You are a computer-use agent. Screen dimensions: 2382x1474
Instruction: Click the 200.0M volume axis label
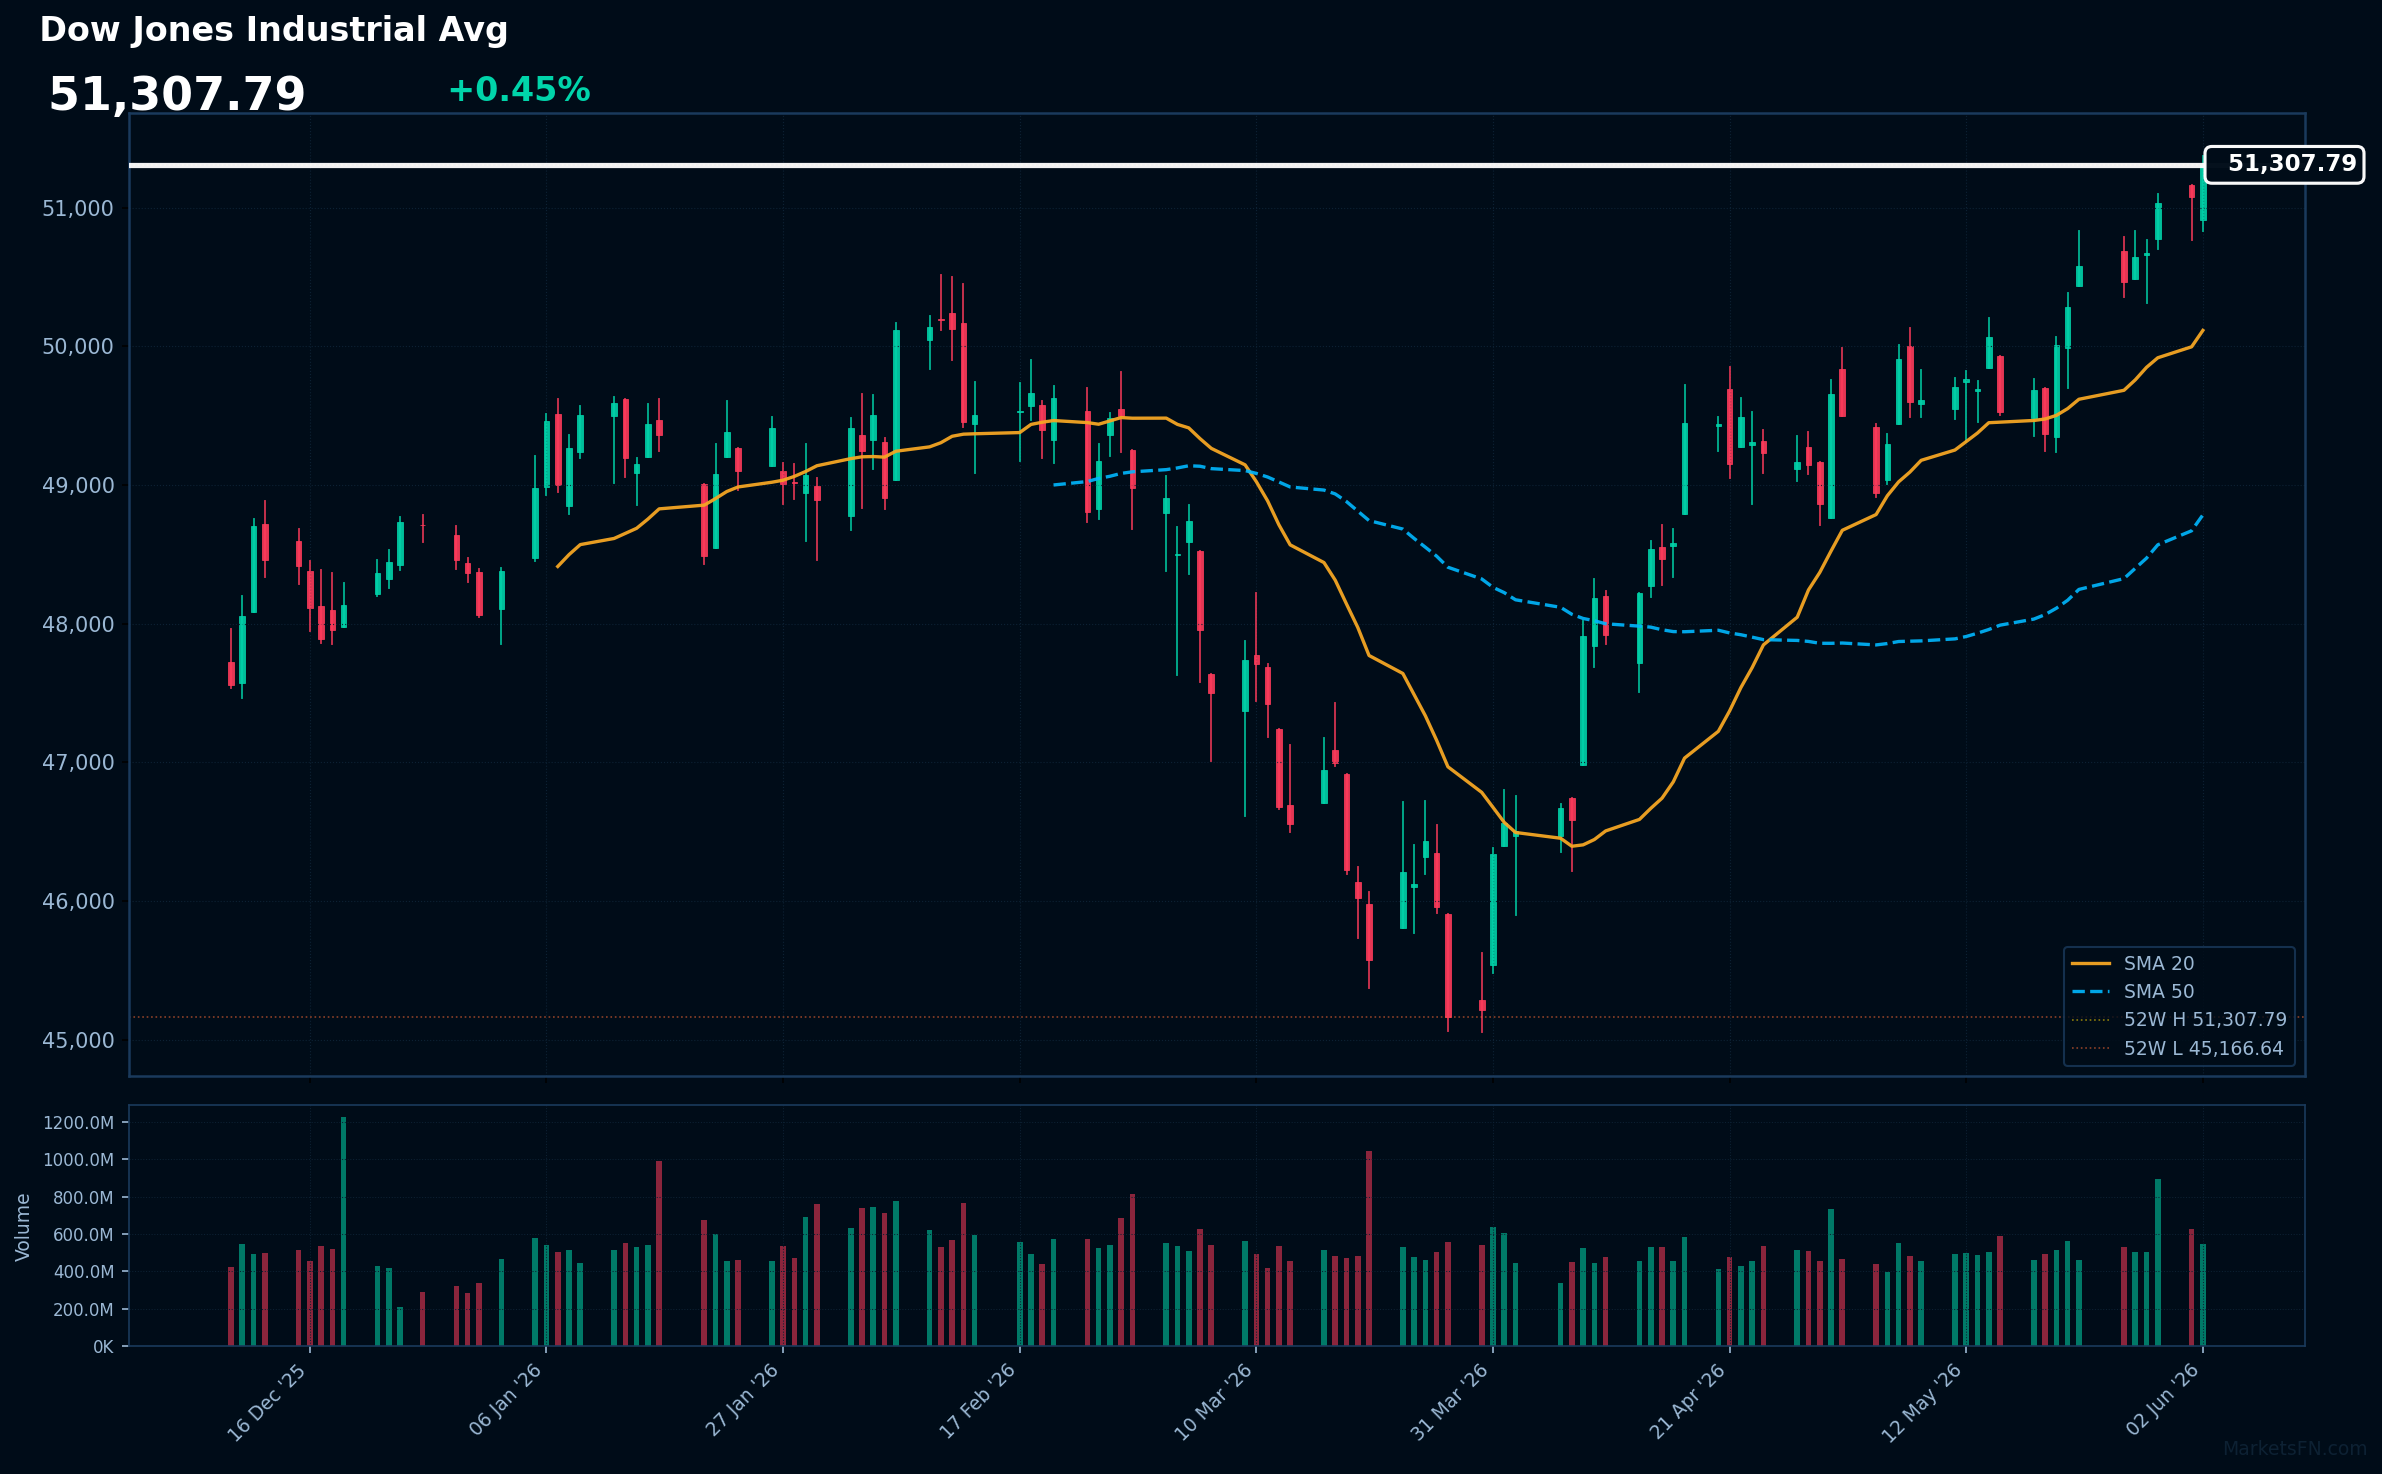coord(83,1310)
